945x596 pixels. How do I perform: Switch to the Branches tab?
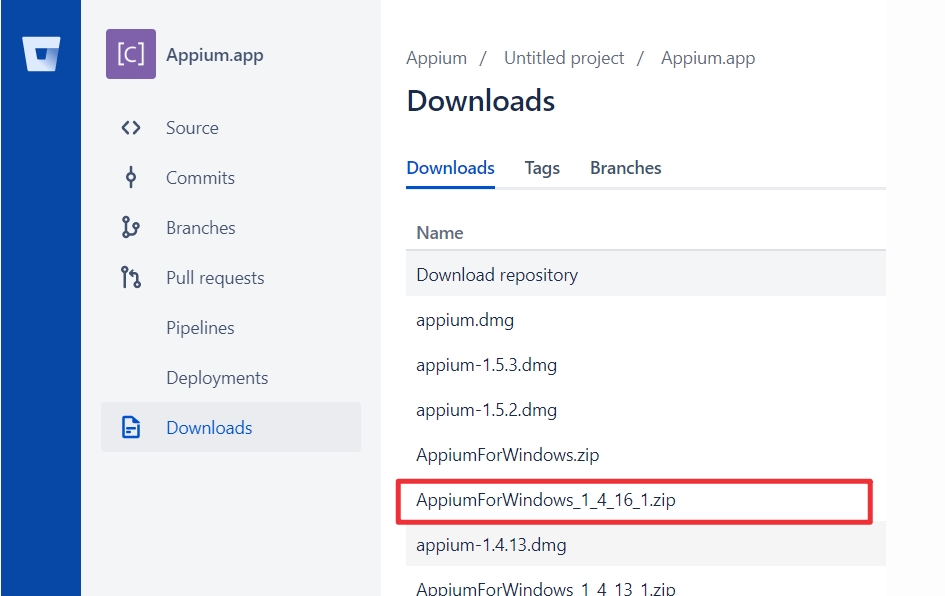(x=626, y=168)
